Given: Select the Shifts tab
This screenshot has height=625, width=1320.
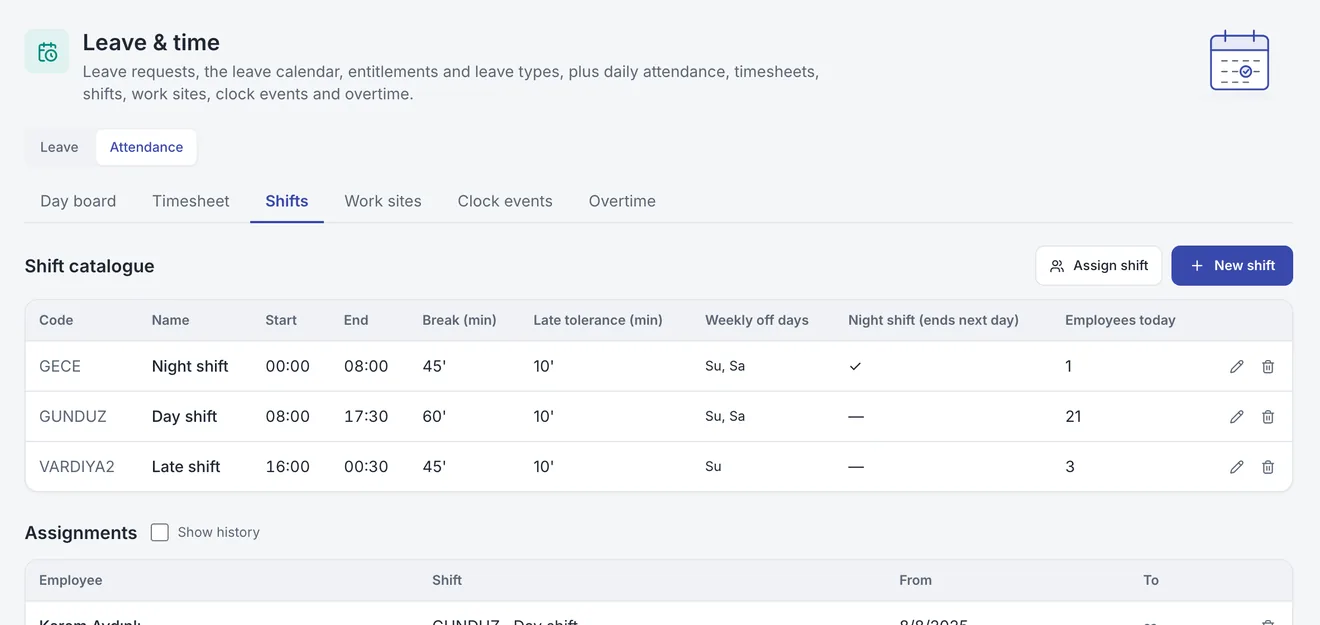Looking at the screenshot, I should 287,201.
